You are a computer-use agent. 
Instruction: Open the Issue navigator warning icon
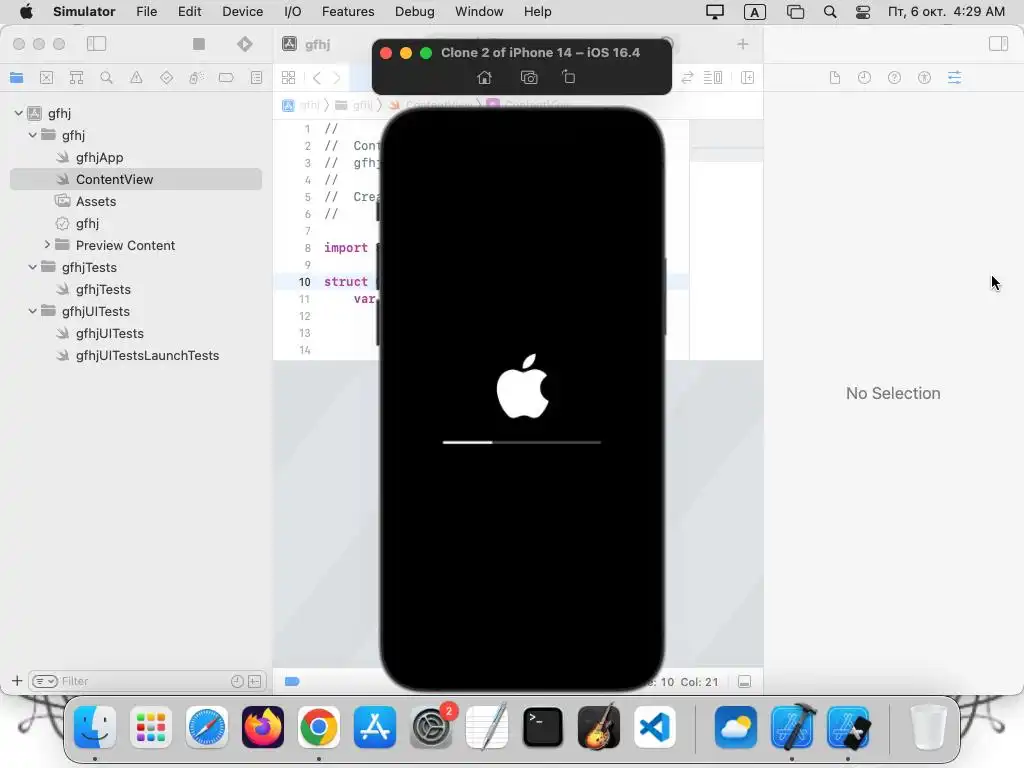[x=136, y=78]
